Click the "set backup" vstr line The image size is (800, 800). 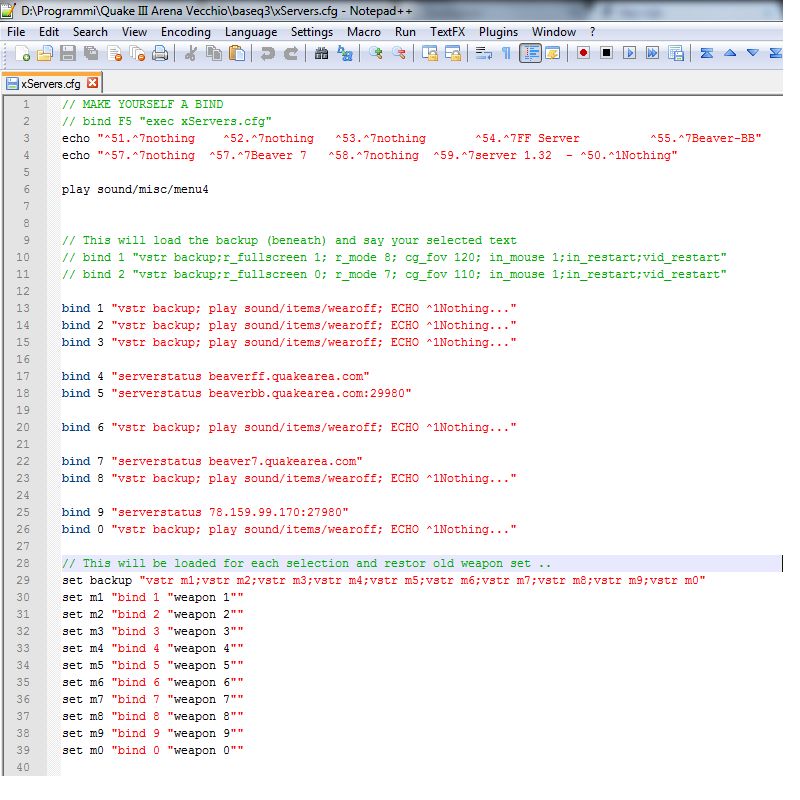[384, 580]
